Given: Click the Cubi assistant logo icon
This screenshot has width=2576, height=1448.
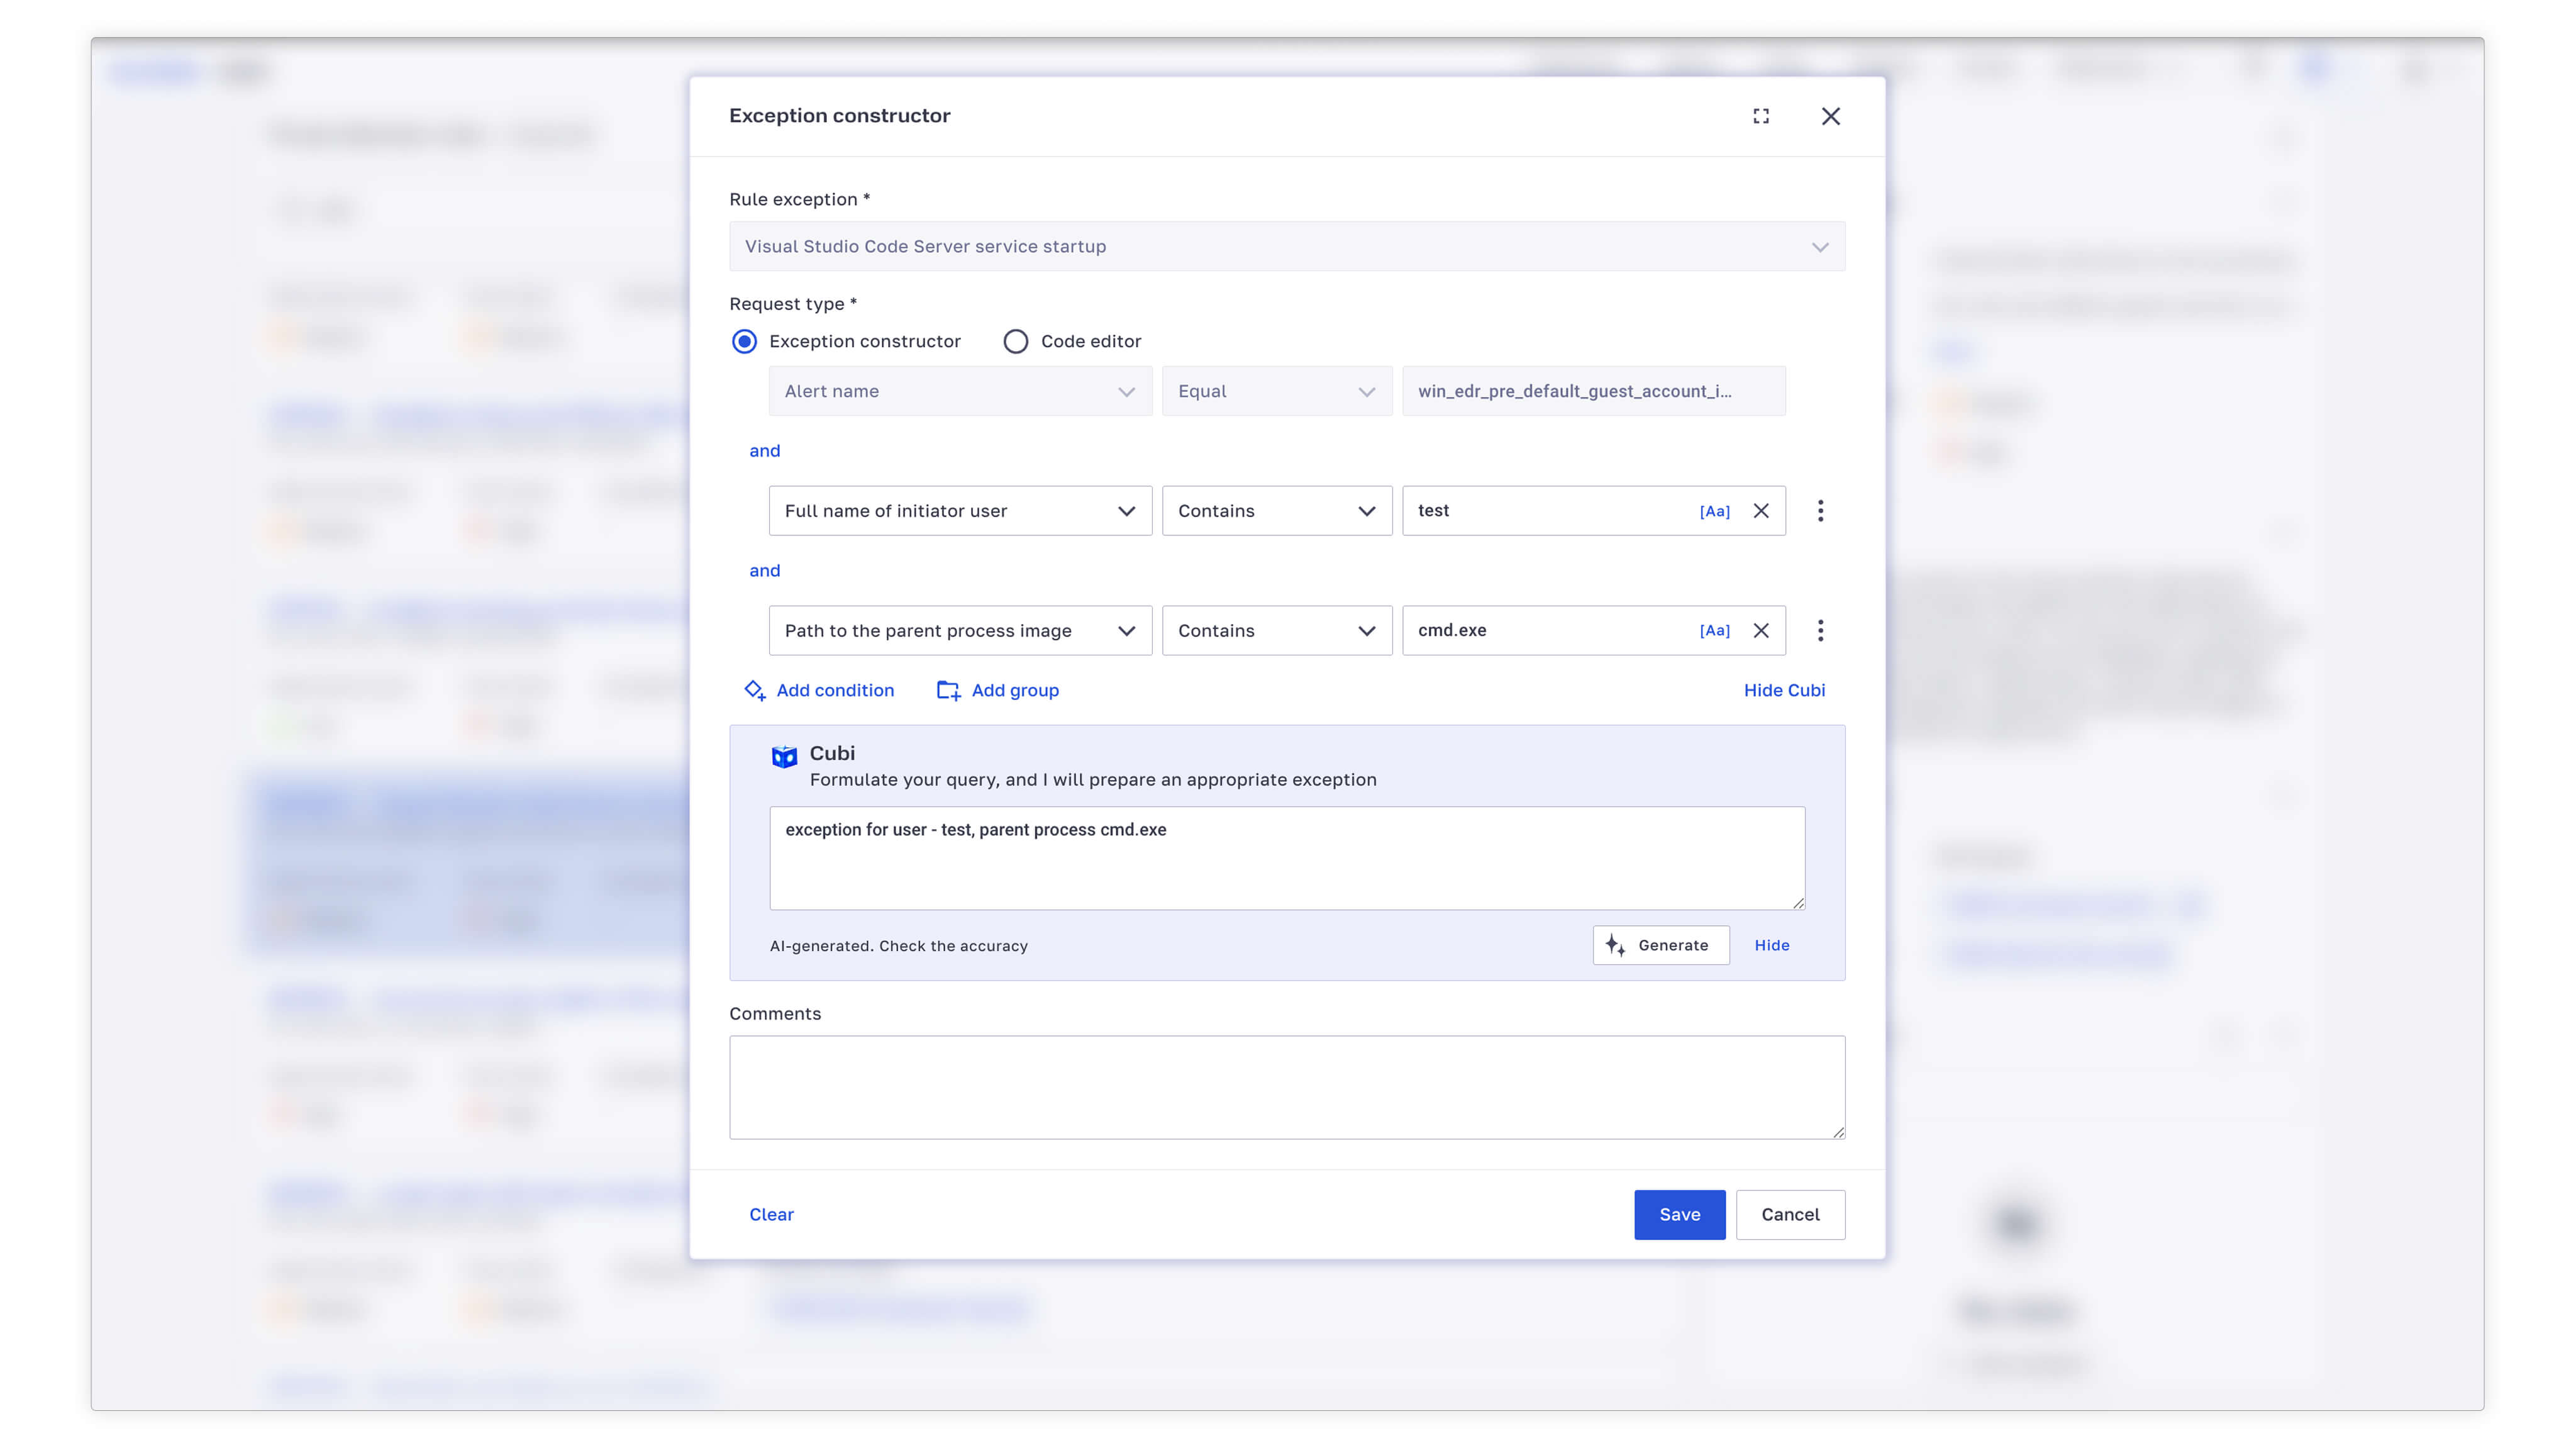Looking at the screenshot, I should (784, 756).
